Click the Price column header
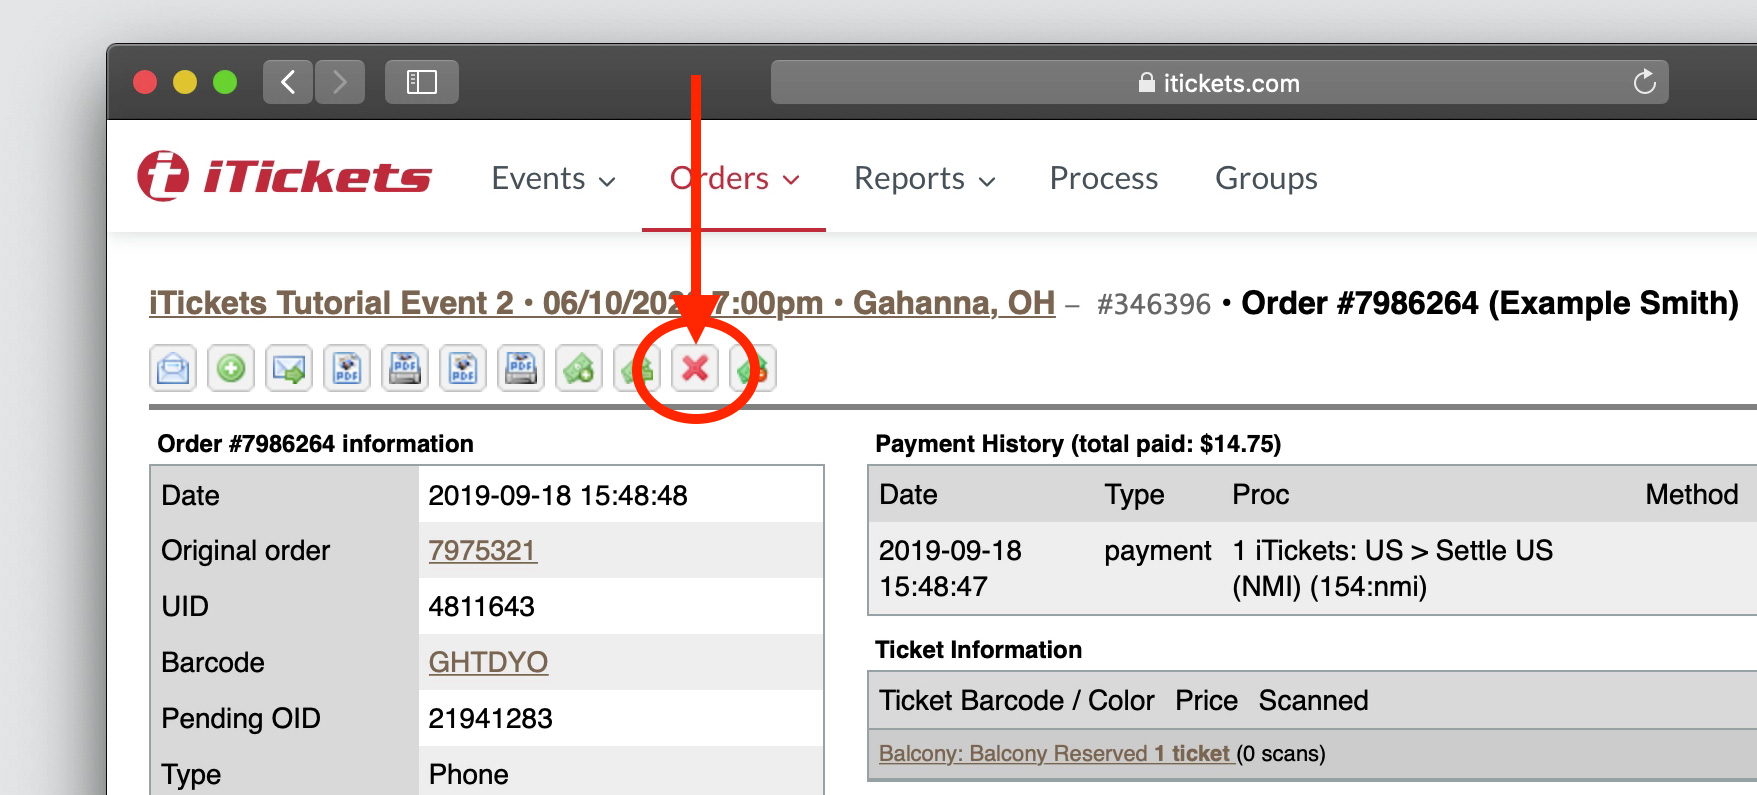 click(x=1206, y=701)
